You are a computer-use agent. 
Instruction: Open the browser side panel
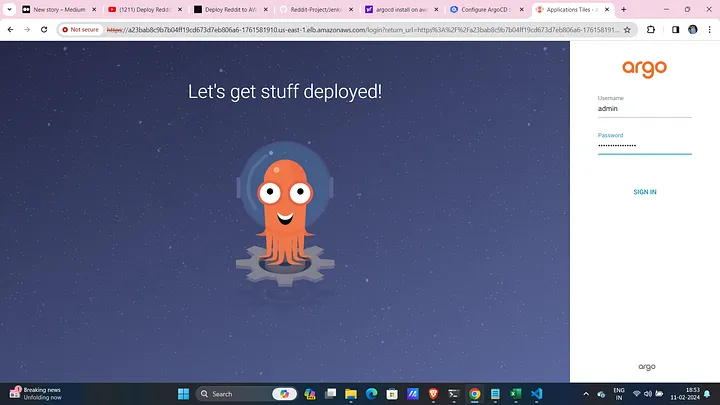tap(675, 29)
